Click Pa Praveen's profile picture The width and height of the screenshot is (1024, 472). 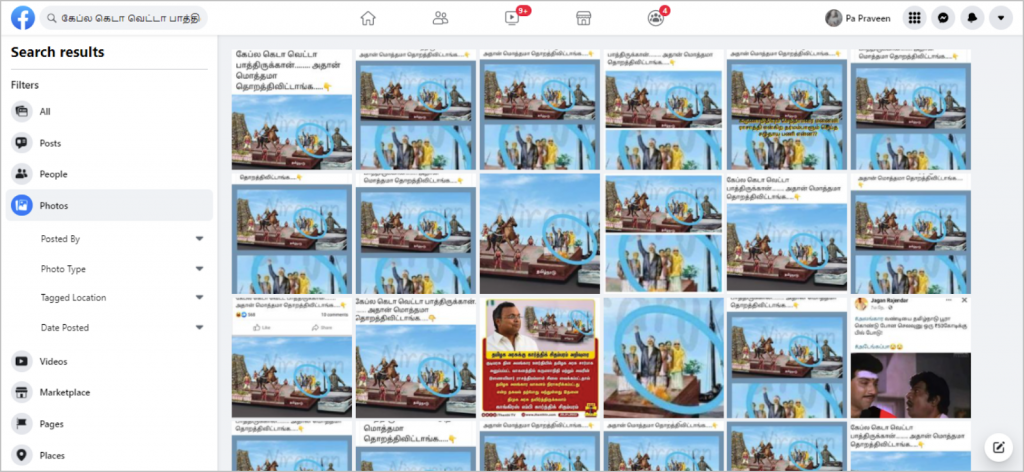coord(833,18)
